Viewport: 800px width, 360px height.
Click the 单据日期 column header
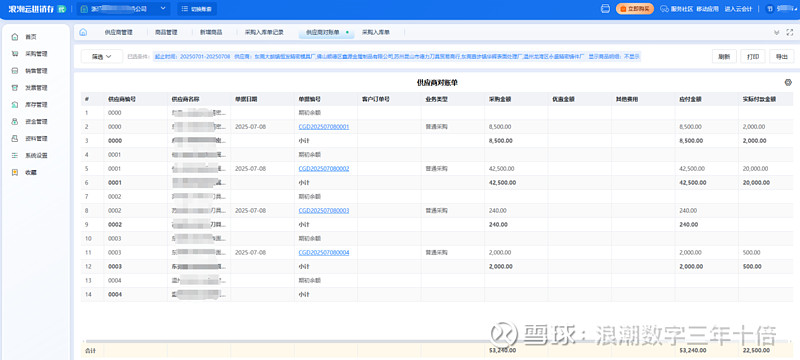point(262,99)
